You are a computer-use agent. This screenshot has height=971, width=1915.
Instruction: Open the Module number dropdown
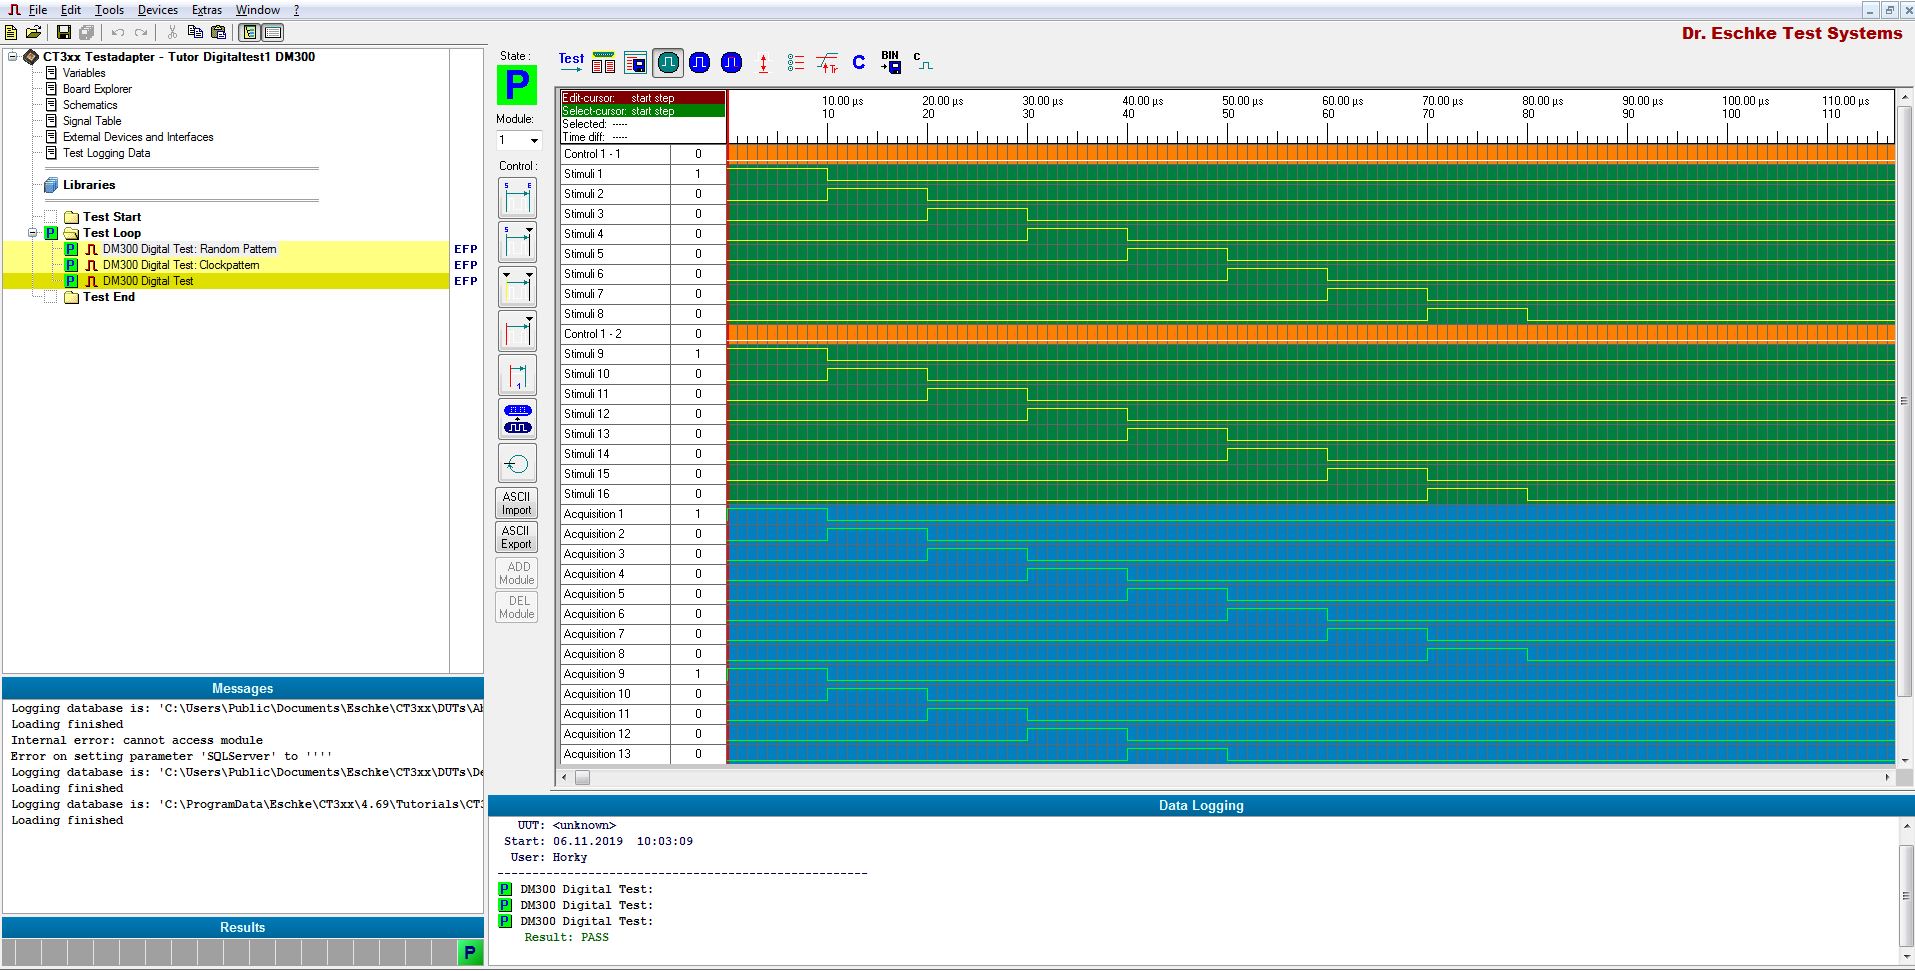(x=533, y=141)
